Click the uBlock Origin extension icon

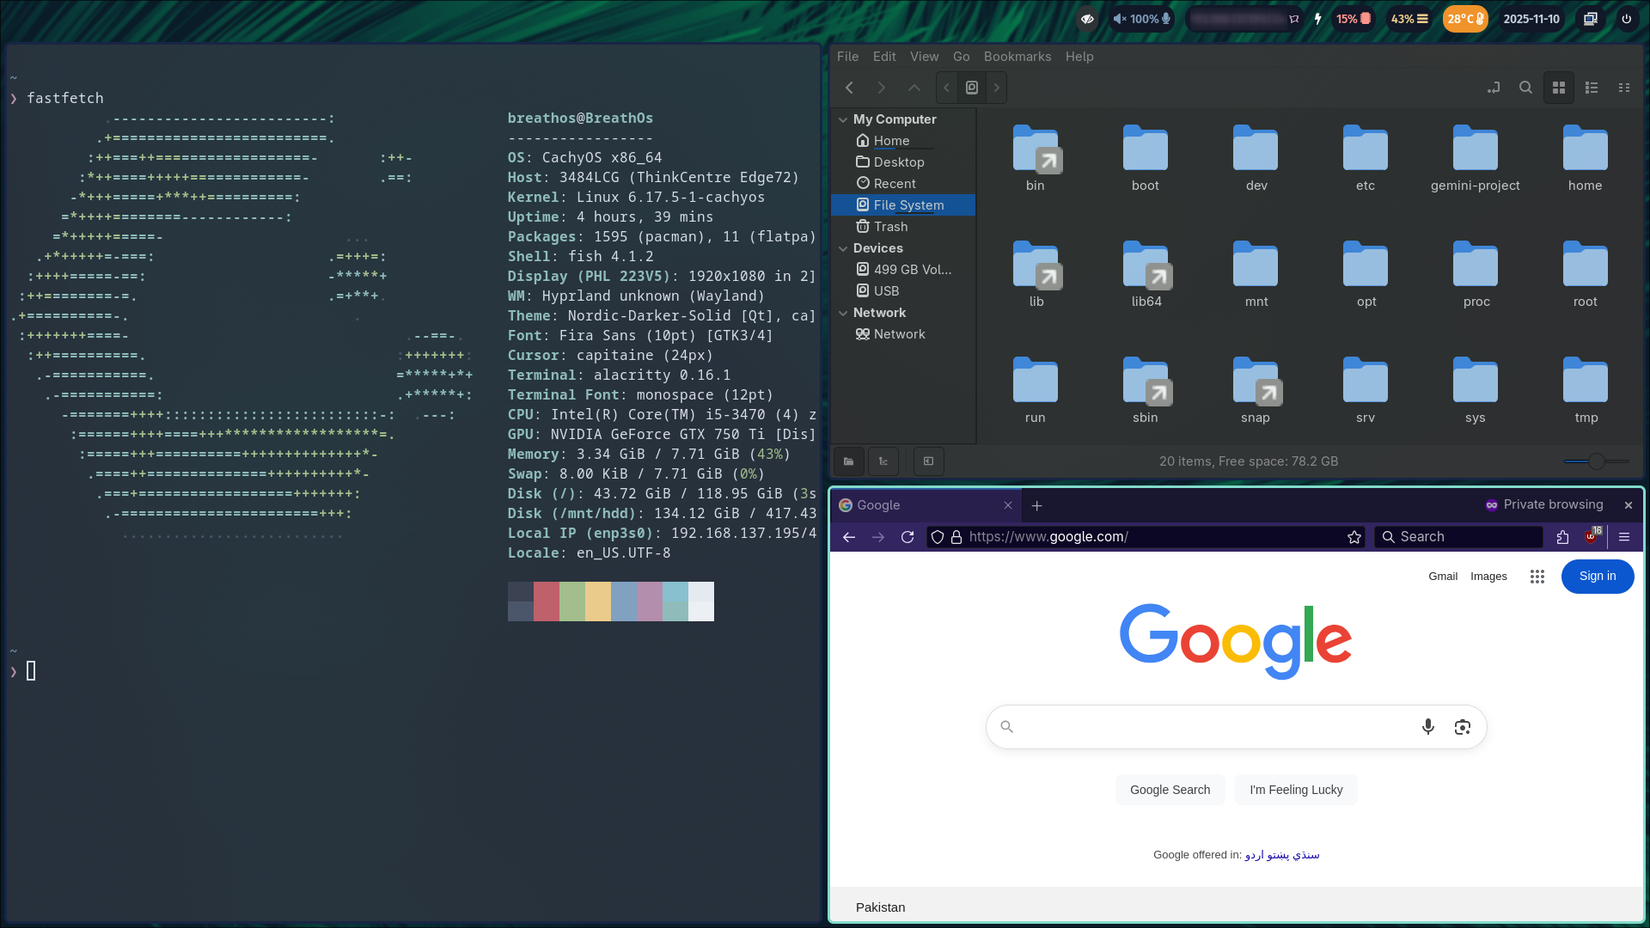pos(1591,537)
